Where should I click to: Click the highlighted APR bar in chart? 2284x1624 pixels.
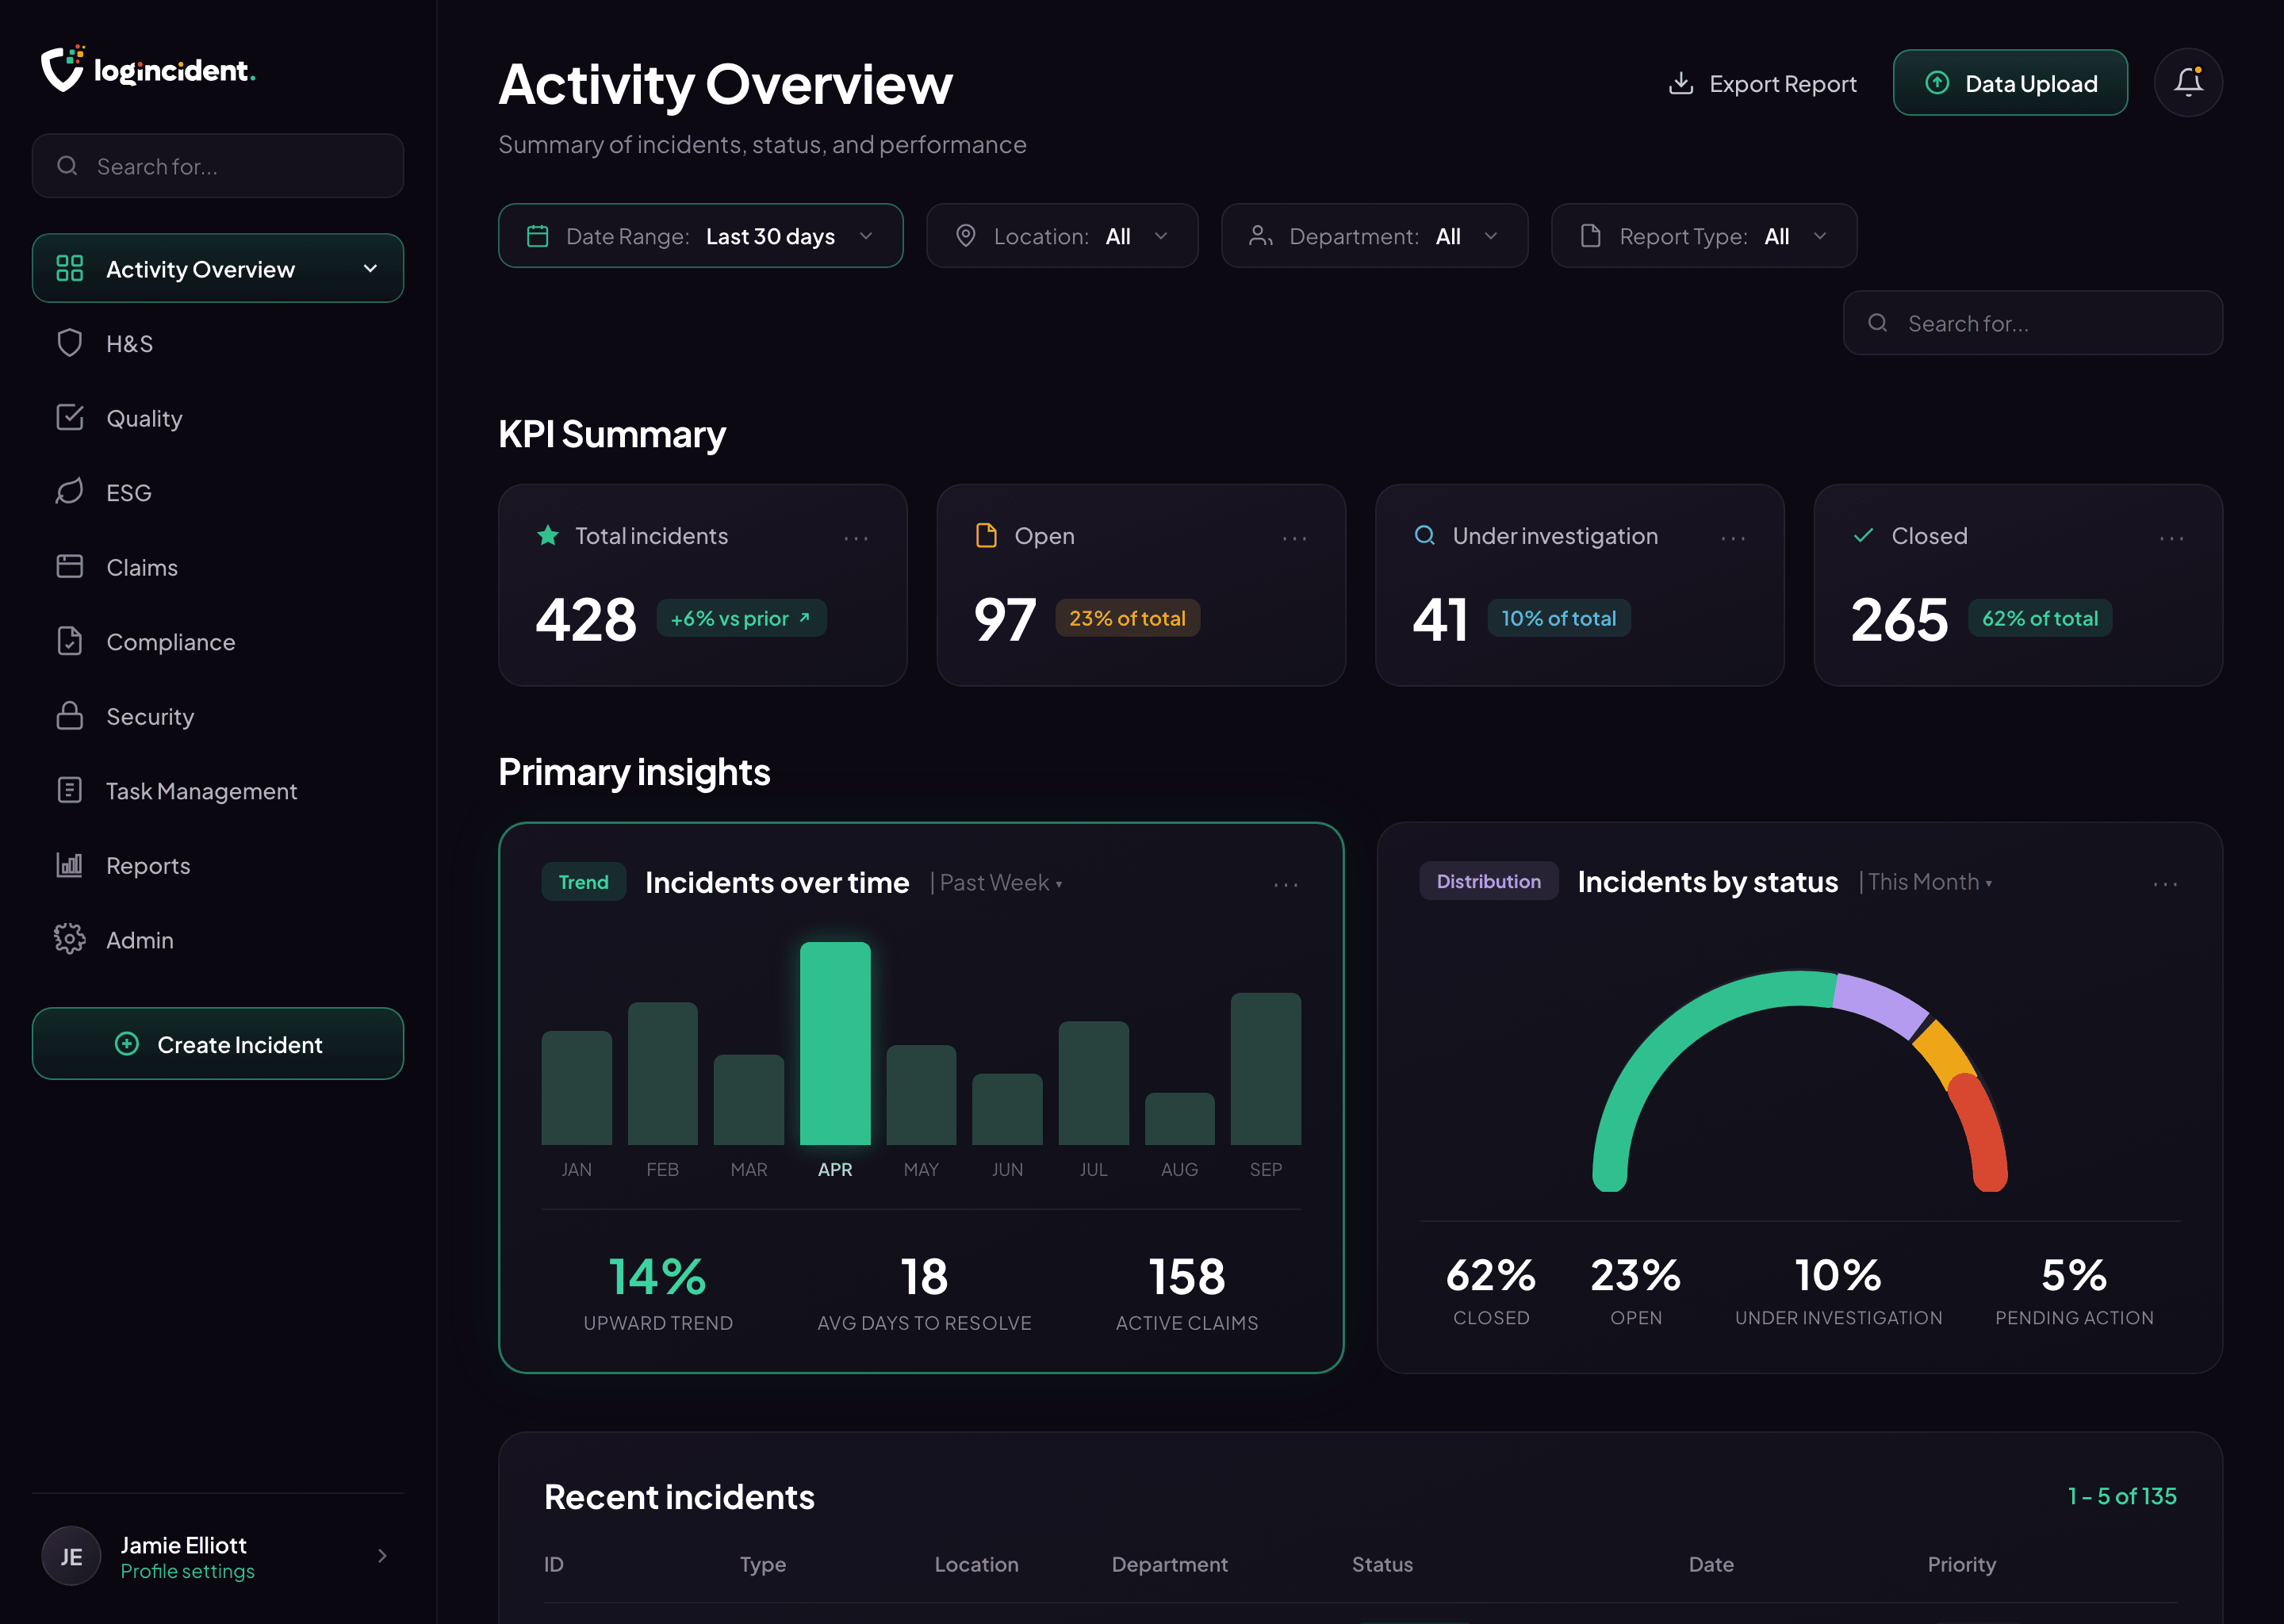coord(835,1043)
